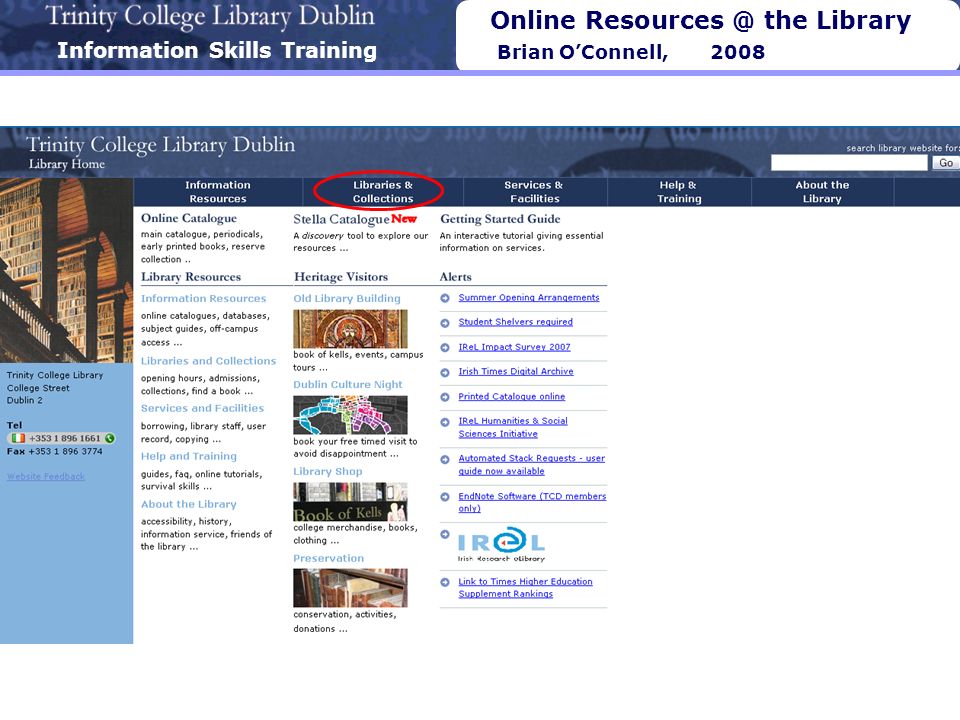Click Dublin Culture Night map thumbnail
Screen dimensions: 960x720
350,415
